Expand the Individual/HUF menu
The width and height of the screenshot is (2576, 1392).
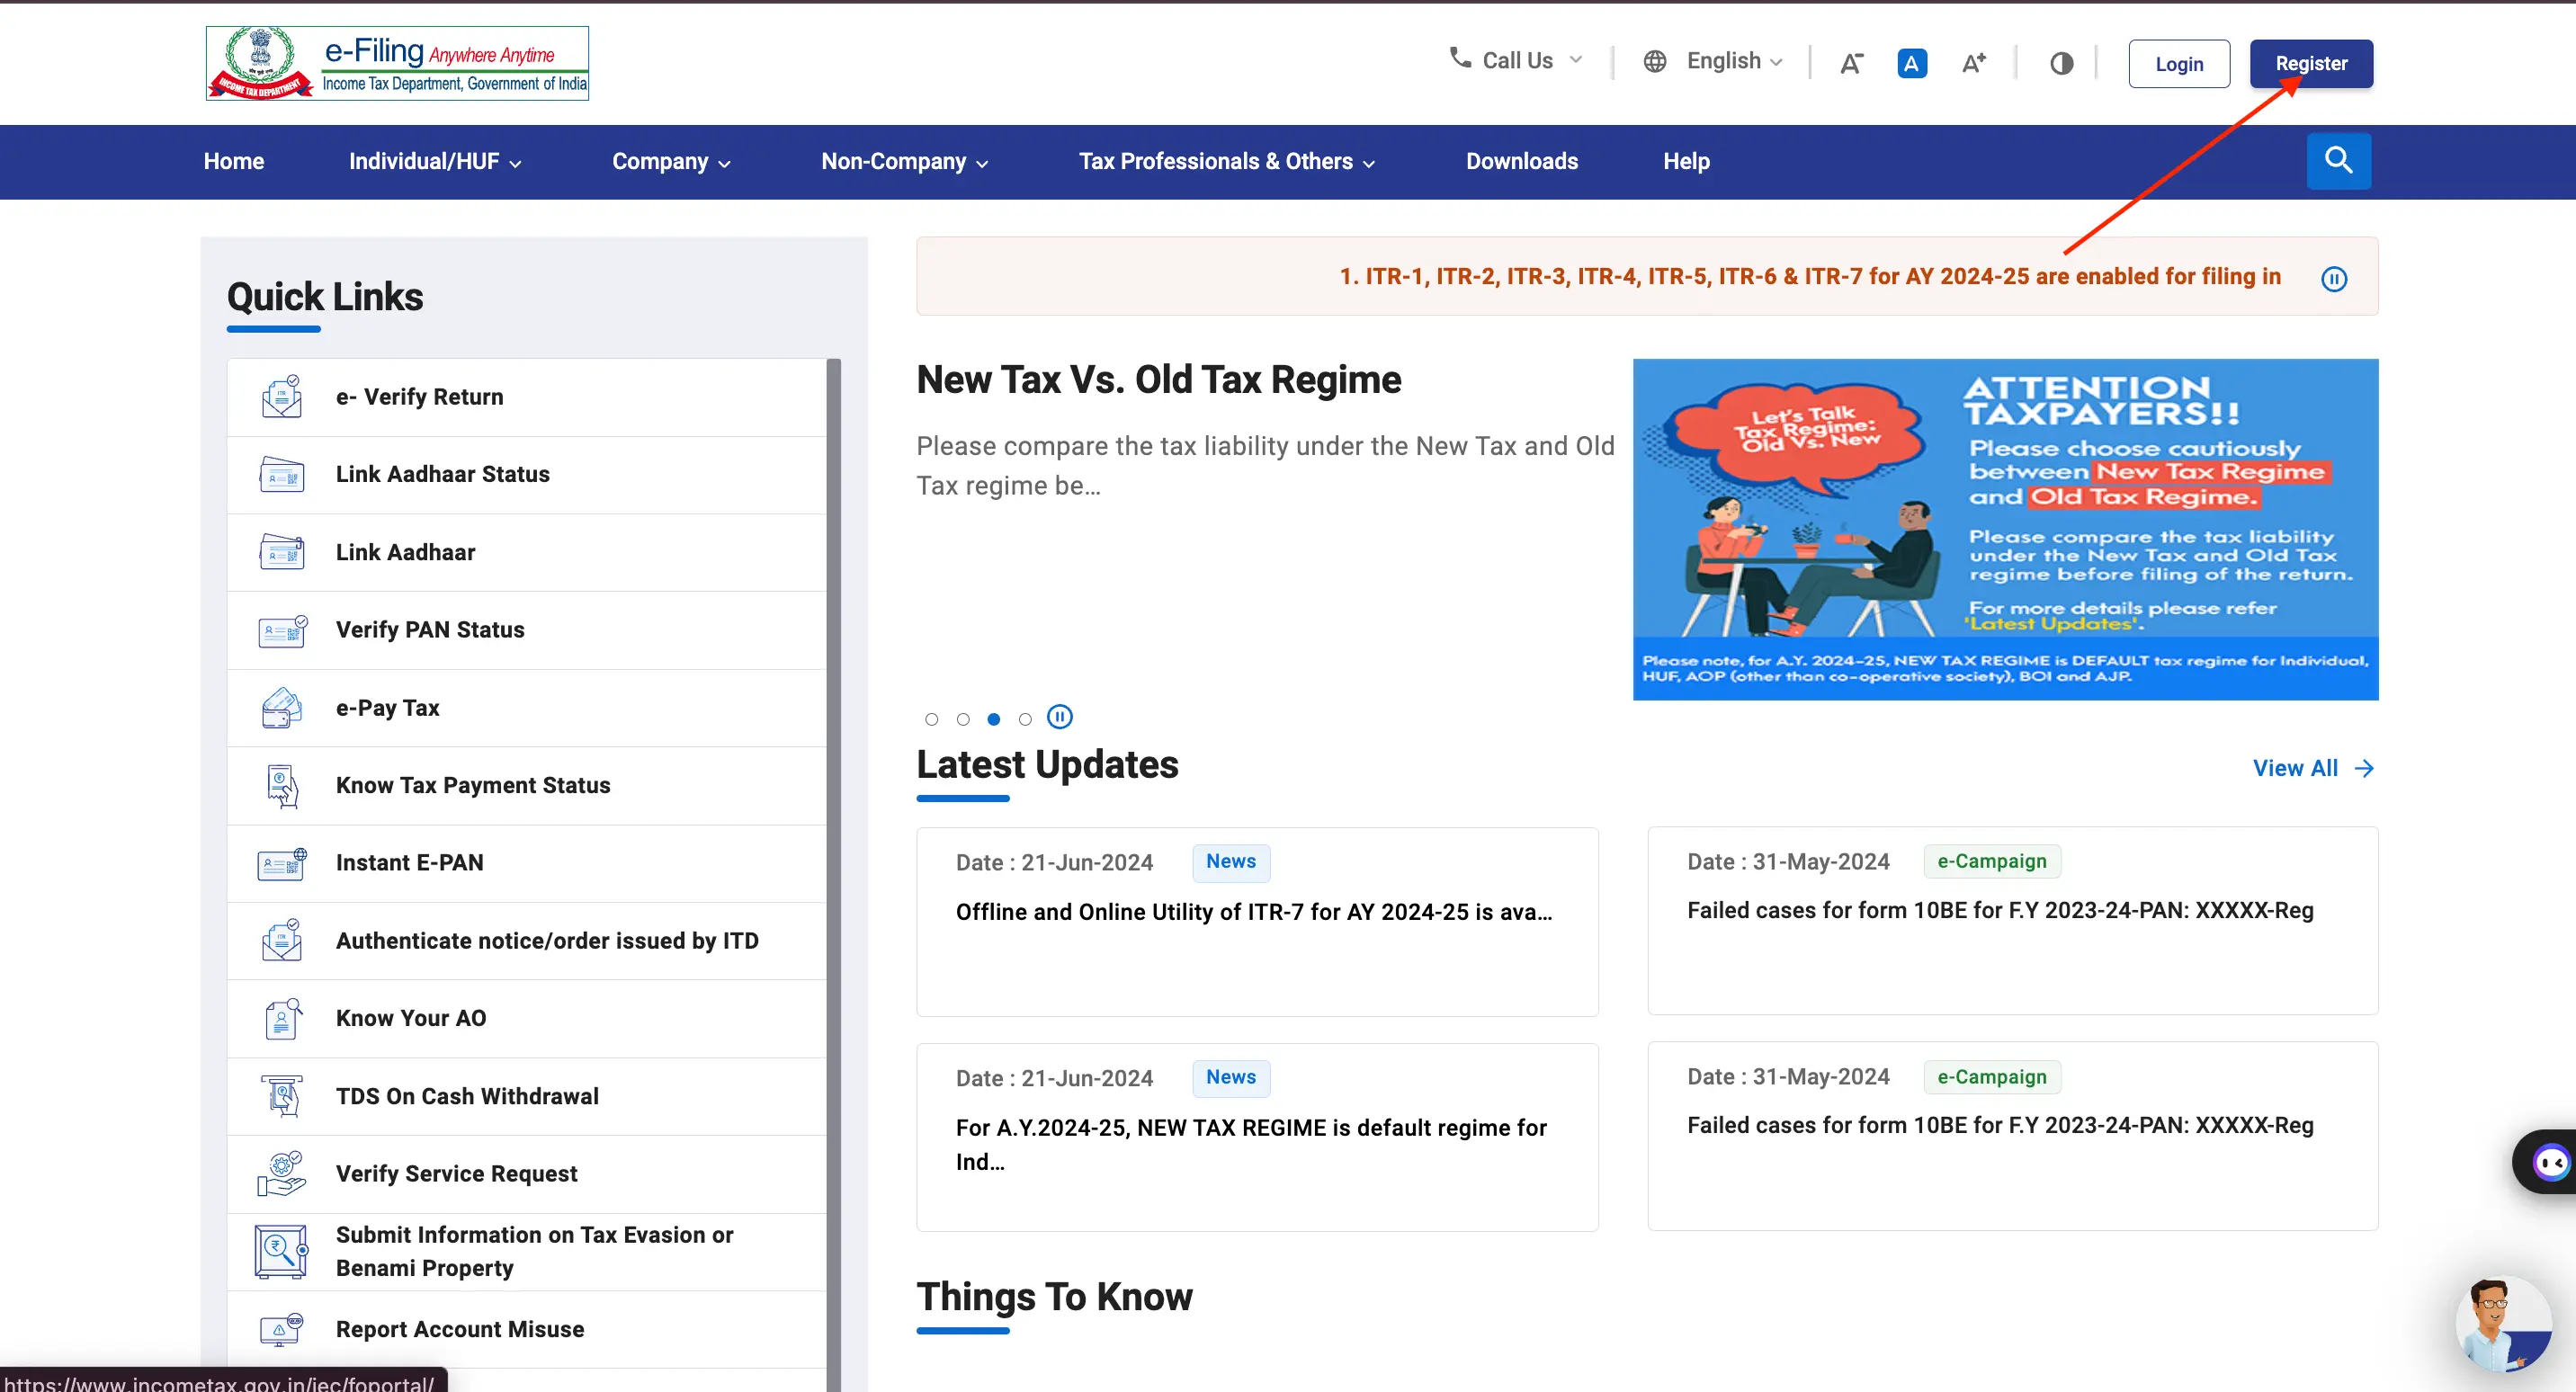[435, 161]
